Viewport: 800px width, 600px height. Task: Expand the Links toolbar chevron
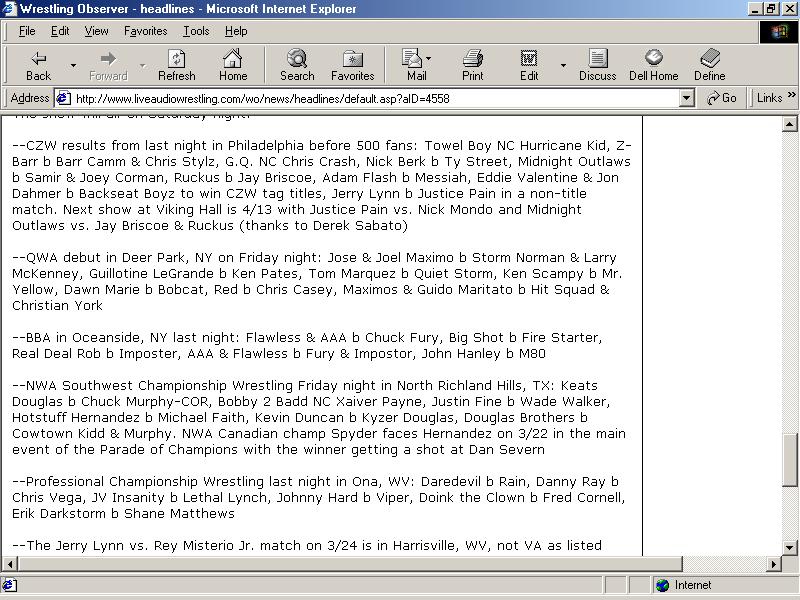[792, 97]
